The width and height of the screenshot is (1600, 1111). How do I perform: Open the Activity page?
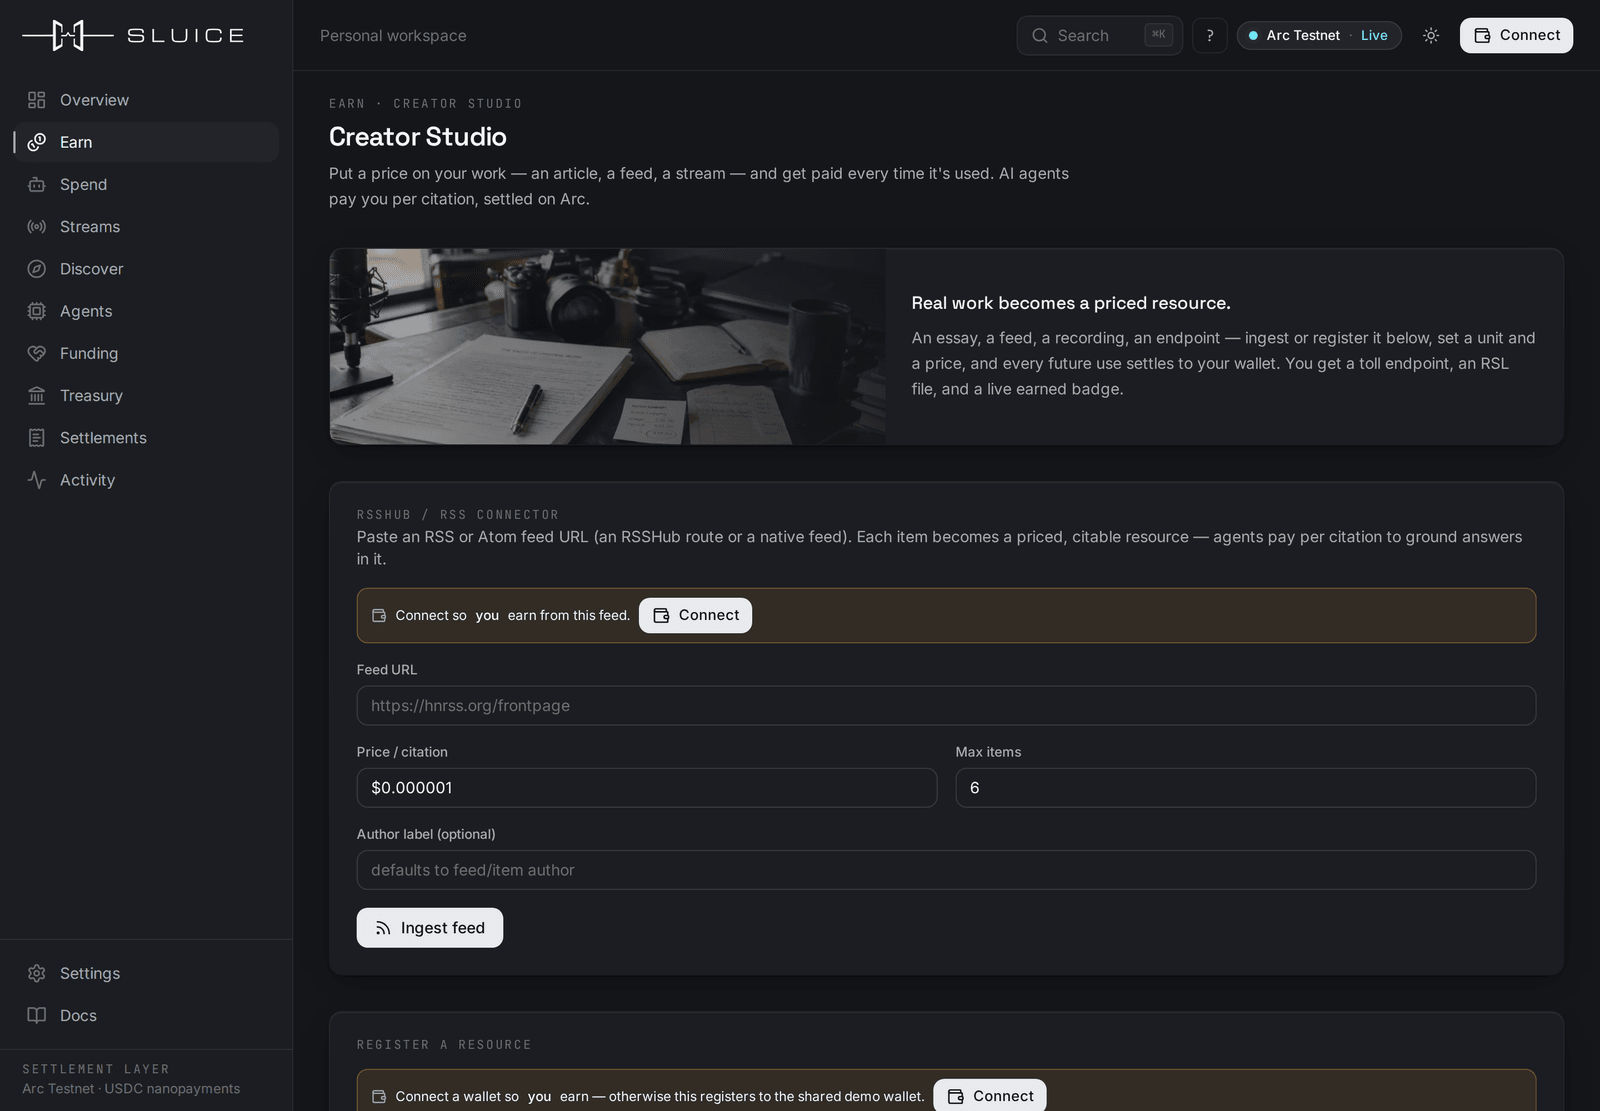coord(146,480)
